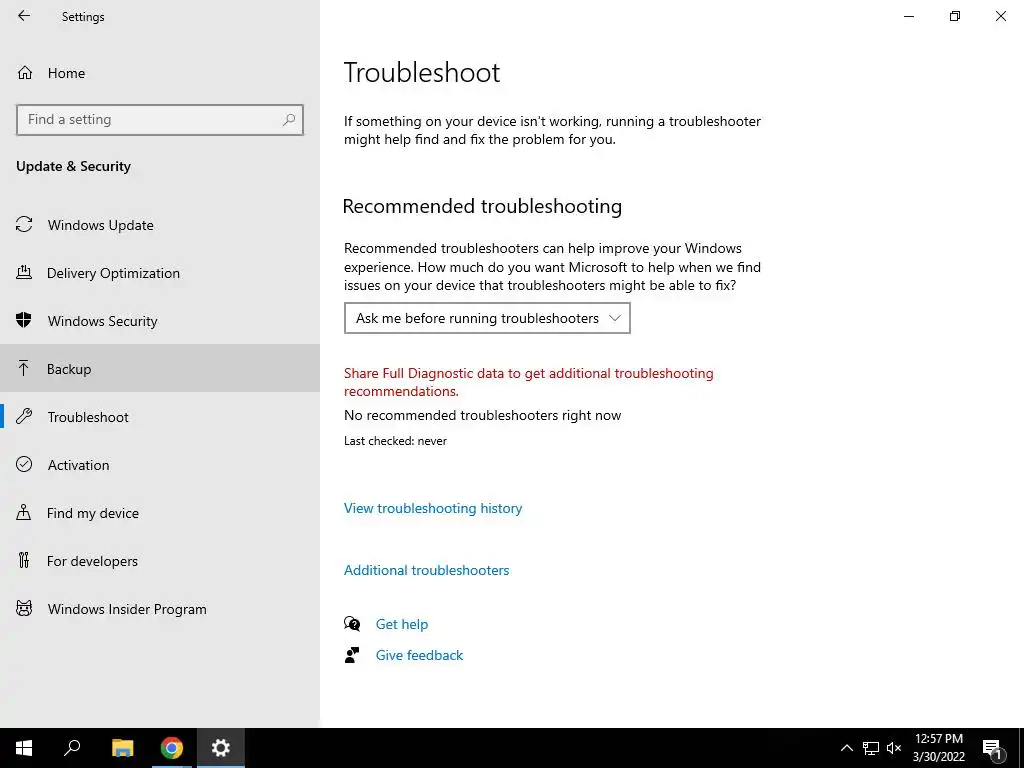
Task: Click the For developers tools icon
Action: point(24,560)
